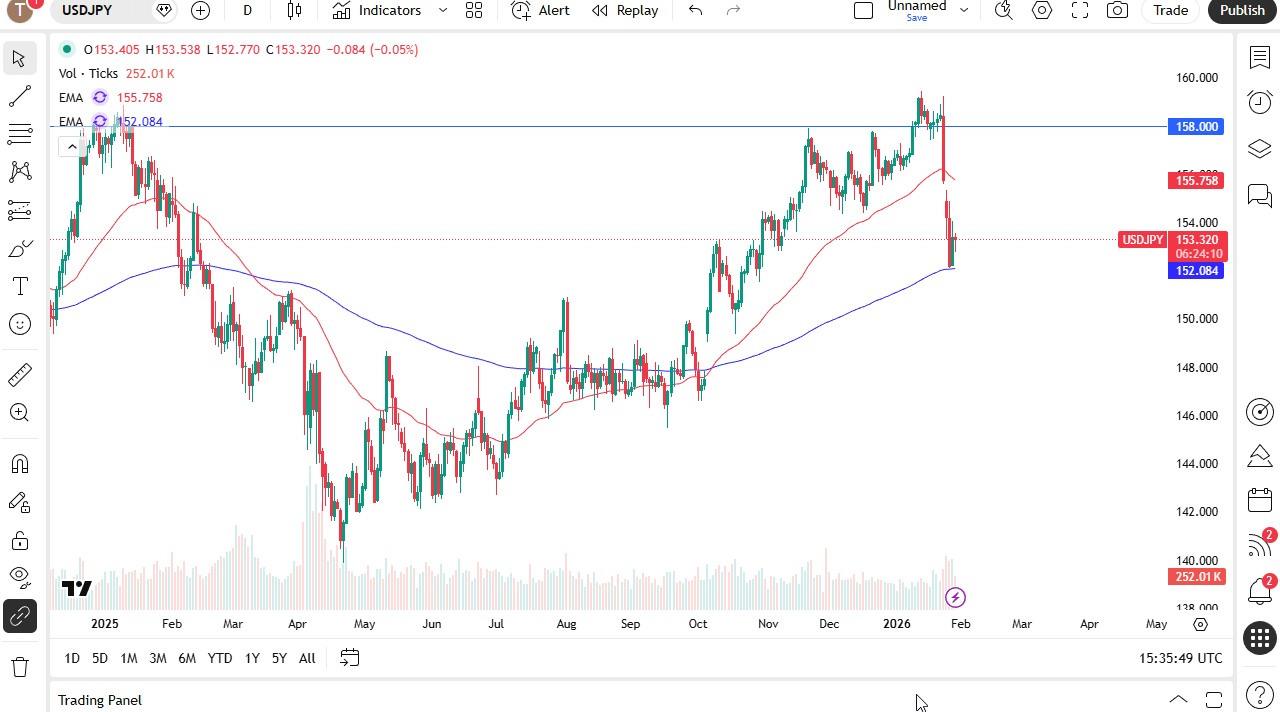Open the chart interval dropdown

(247, 10)
